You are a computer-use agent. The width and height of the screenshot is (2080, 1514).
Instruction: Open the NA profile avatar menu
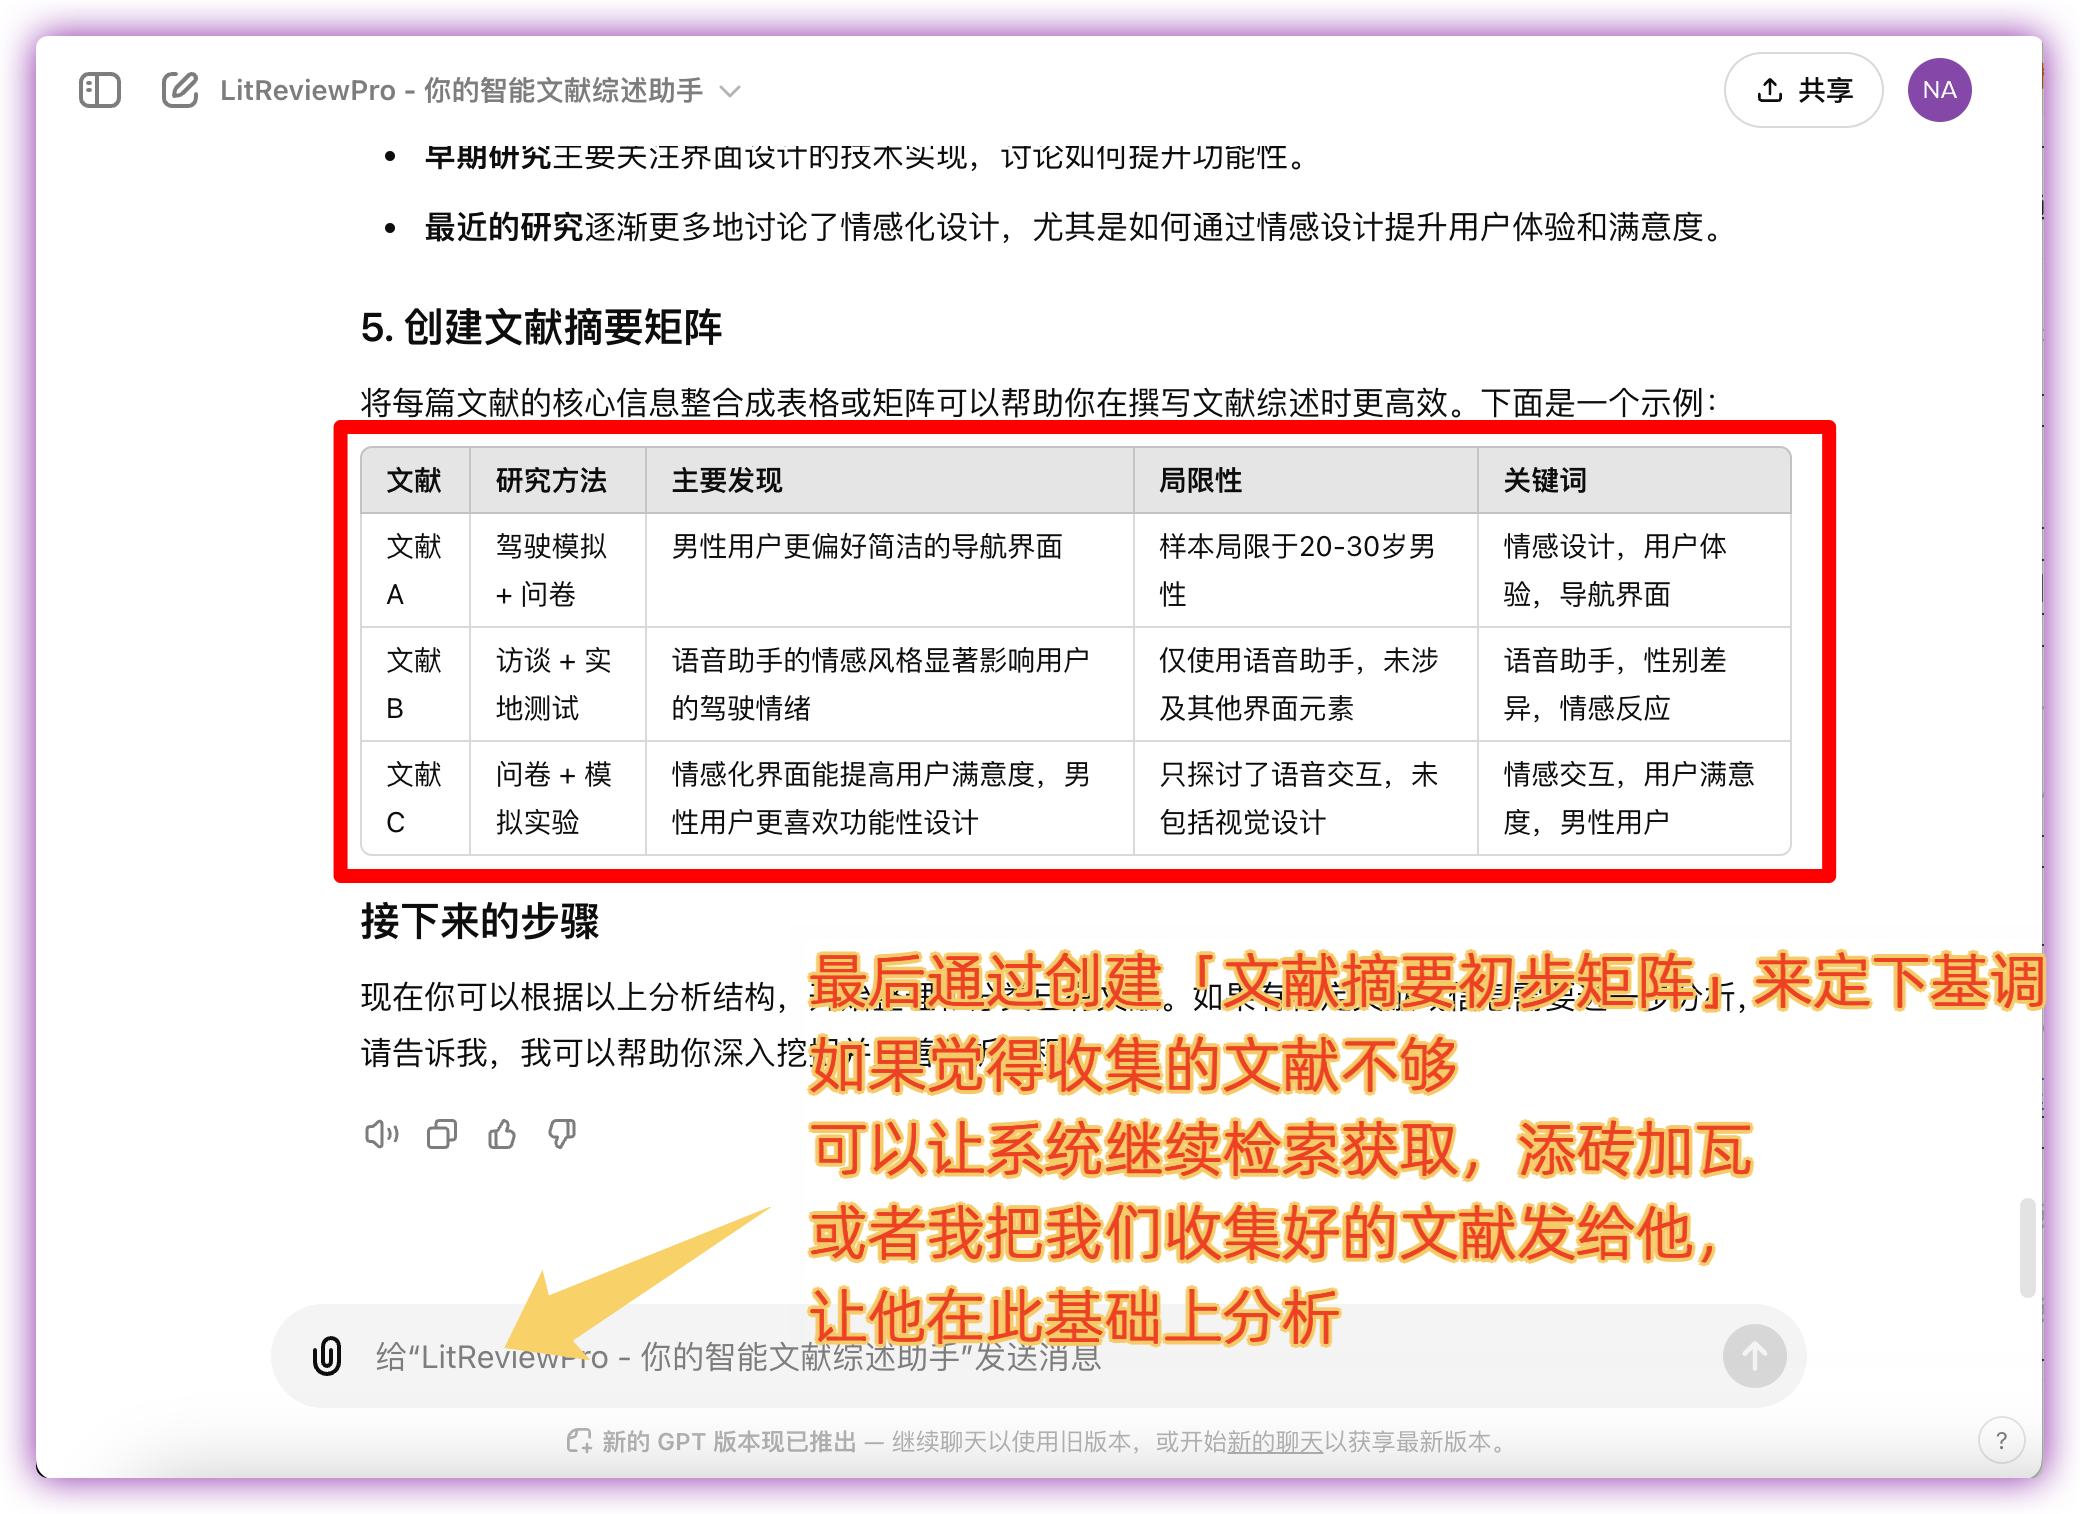[x=1939, y=90]
